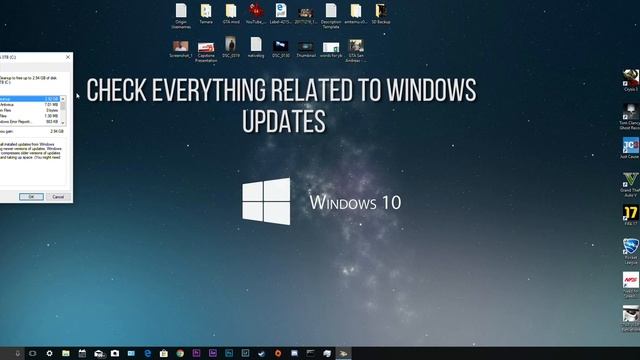Launch the Tom Clancy's Ghost Recon shortcut

pos(631,117)
